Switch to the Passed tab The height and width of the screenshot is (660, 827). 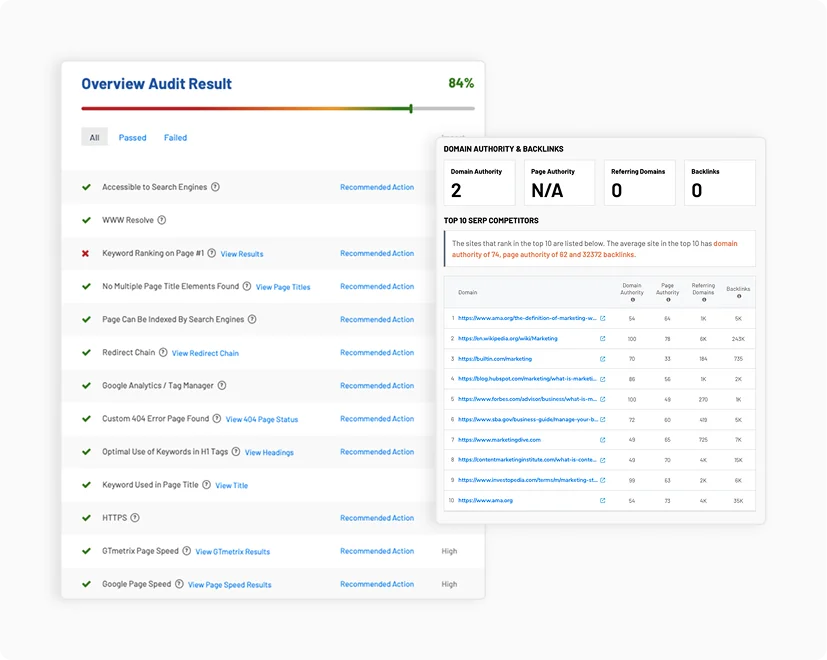click(x=131, y=137)
